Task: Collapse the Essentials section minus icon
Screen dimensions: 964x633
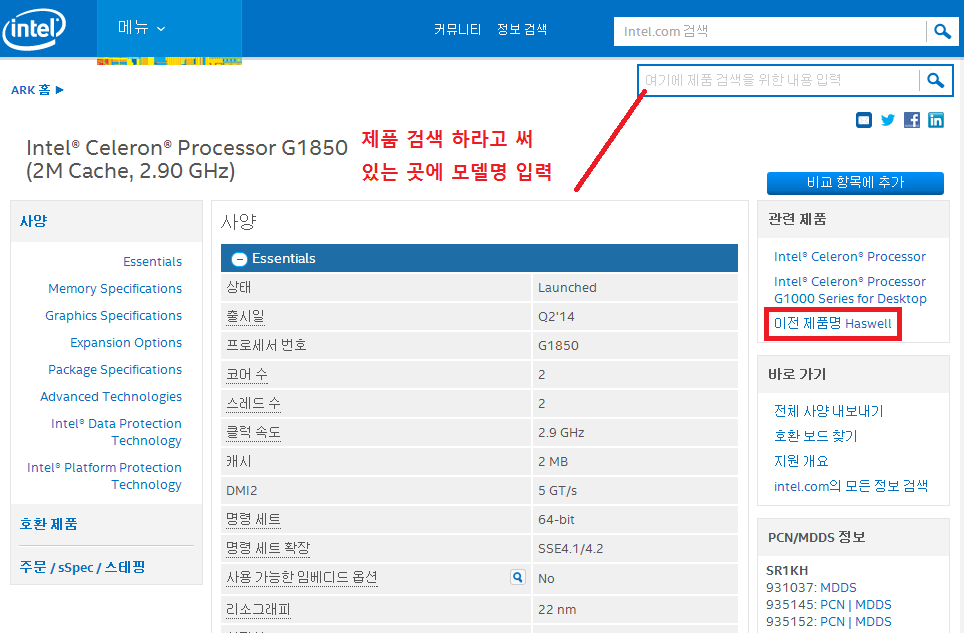Action: click(239, 259)
